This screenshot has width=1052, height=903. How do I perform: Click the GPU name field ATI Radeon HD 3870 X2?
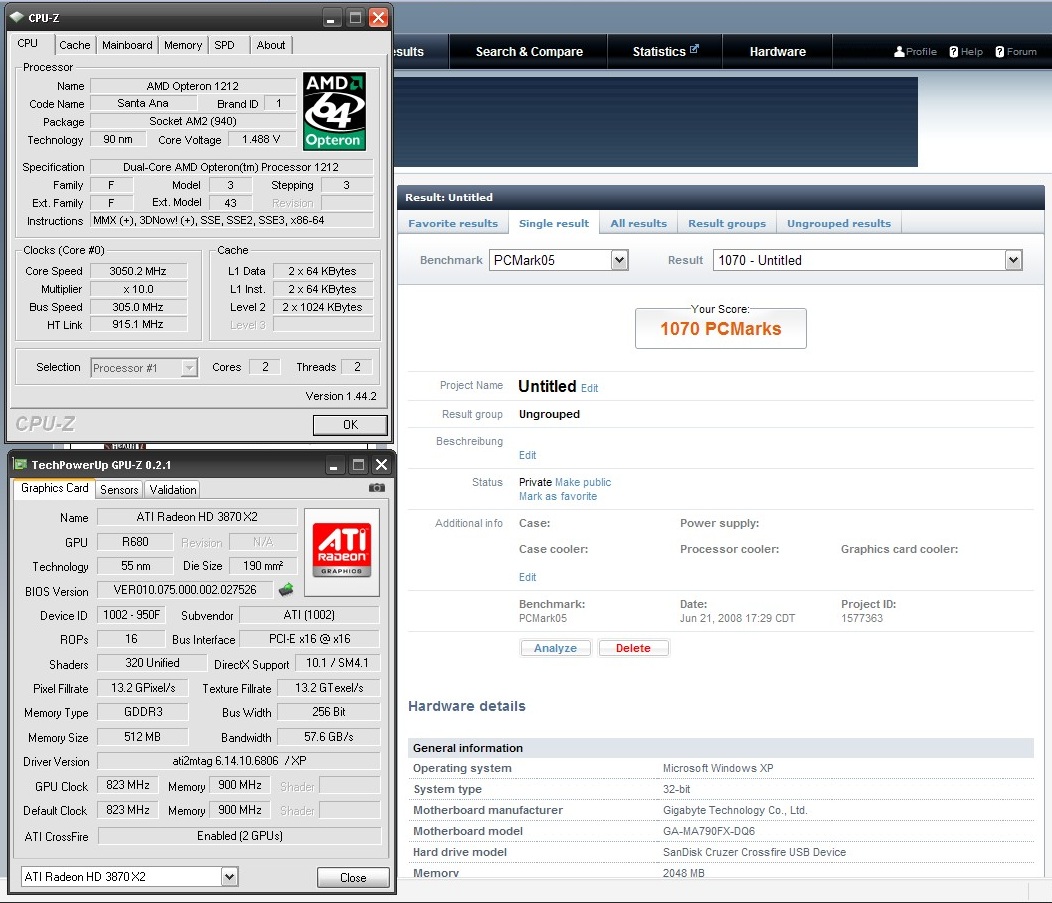coord(197,517)
